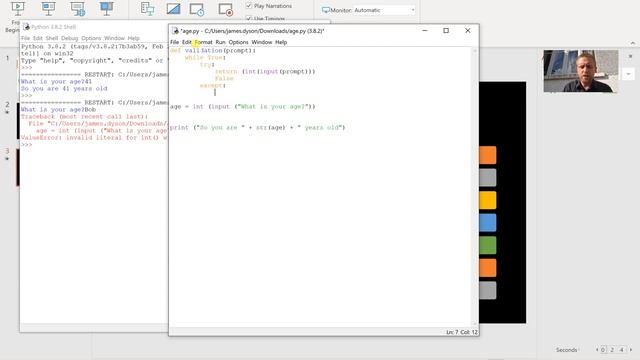Click the ValueError line in shell

click(94, 138)
